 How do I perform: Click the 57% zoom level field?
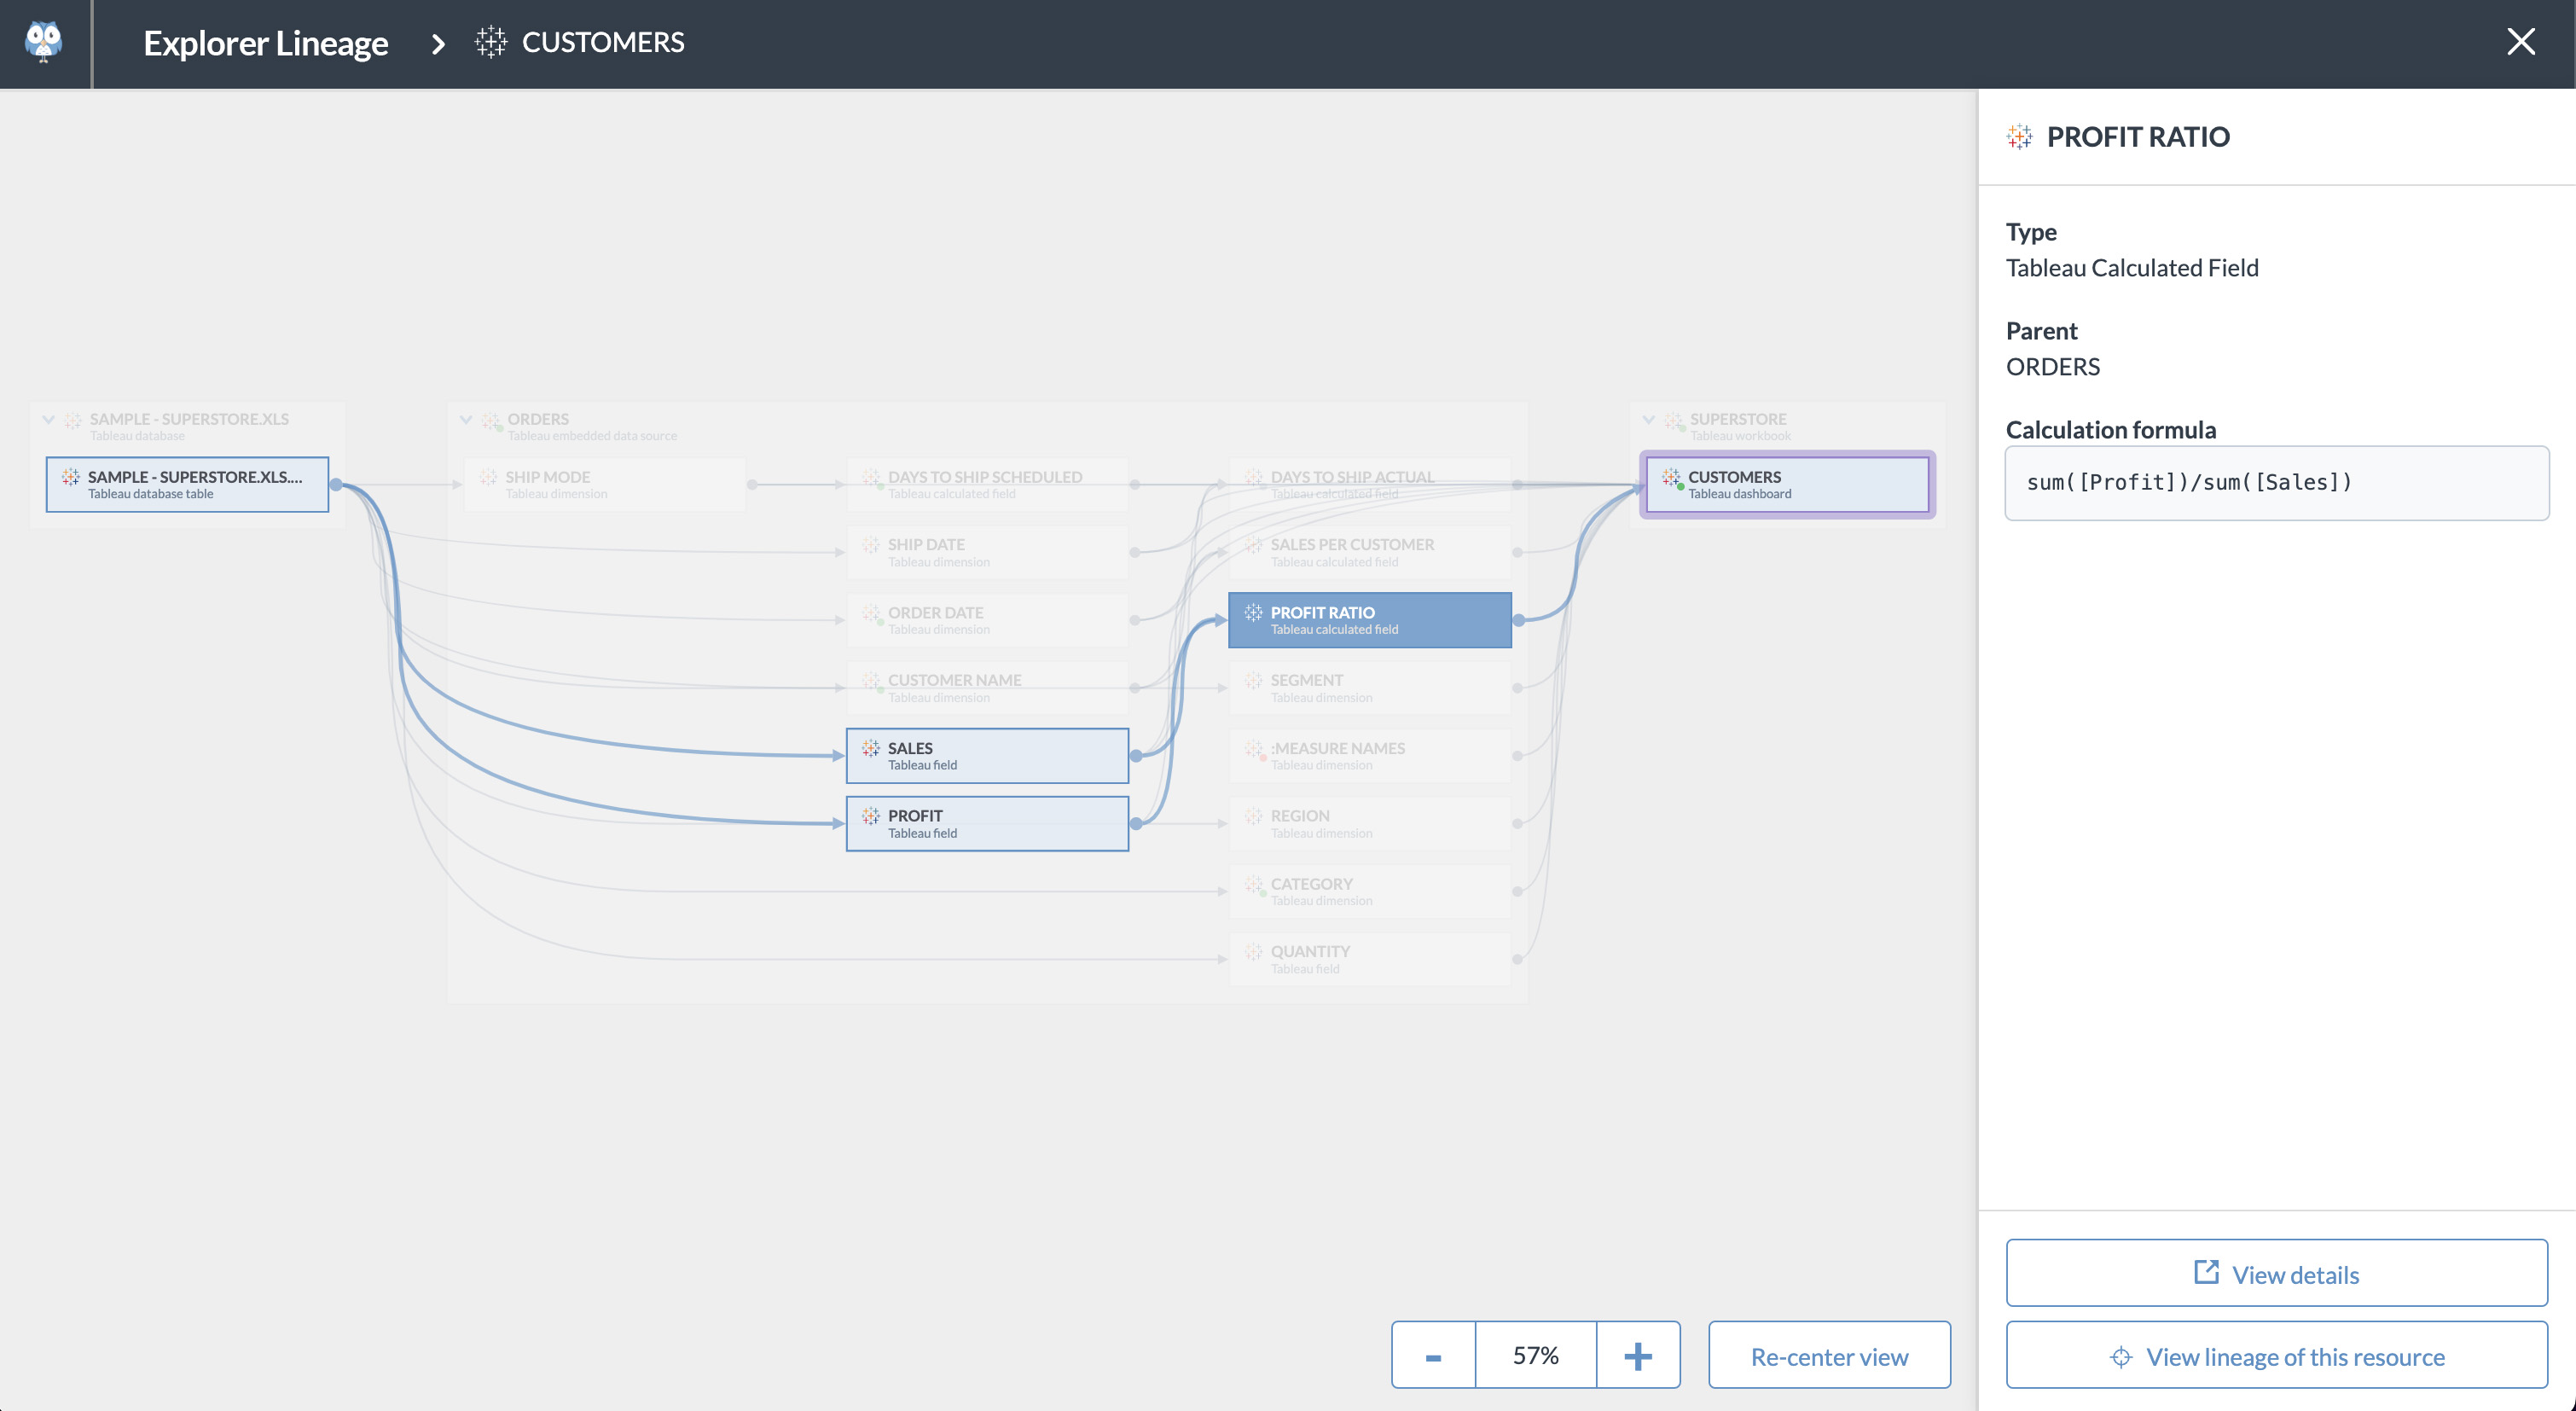1535,1355
